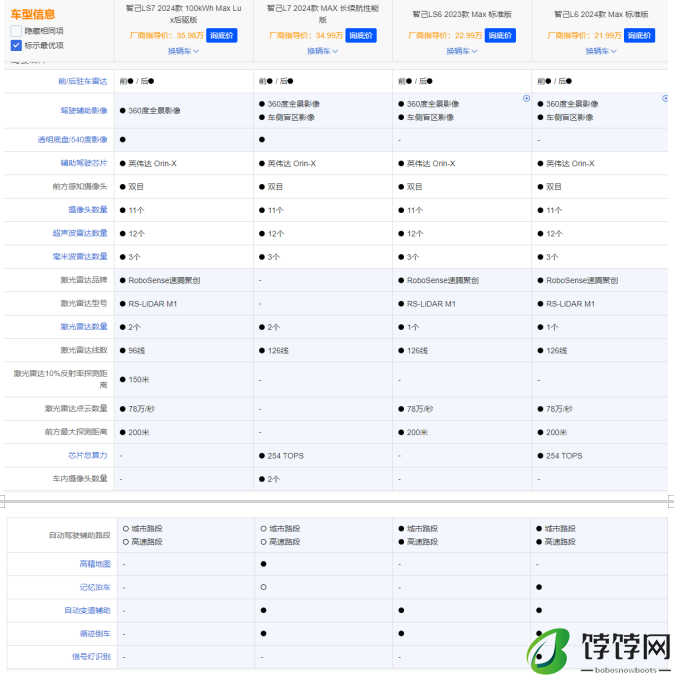
Task: Select the 智己LS6 2023款 Max 标准版 title
Action: 462,14
